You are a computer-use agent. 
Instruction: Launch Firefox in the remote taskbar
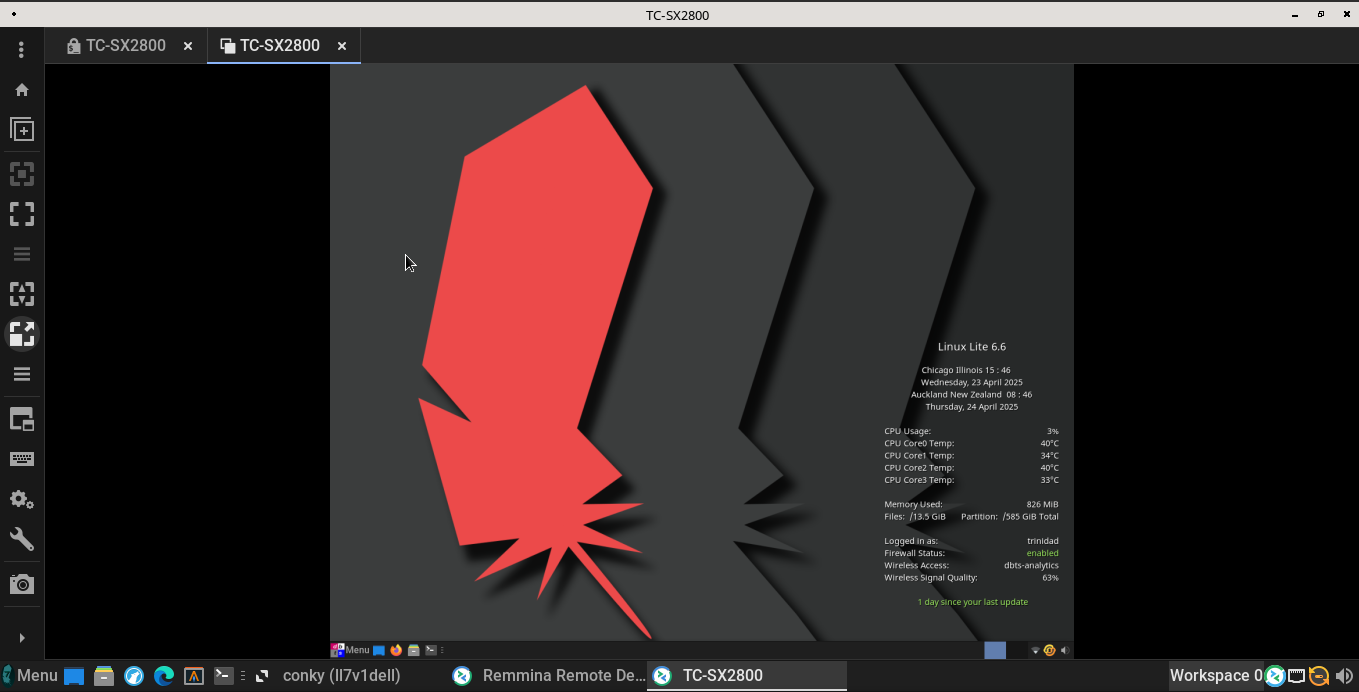[396, 650]
